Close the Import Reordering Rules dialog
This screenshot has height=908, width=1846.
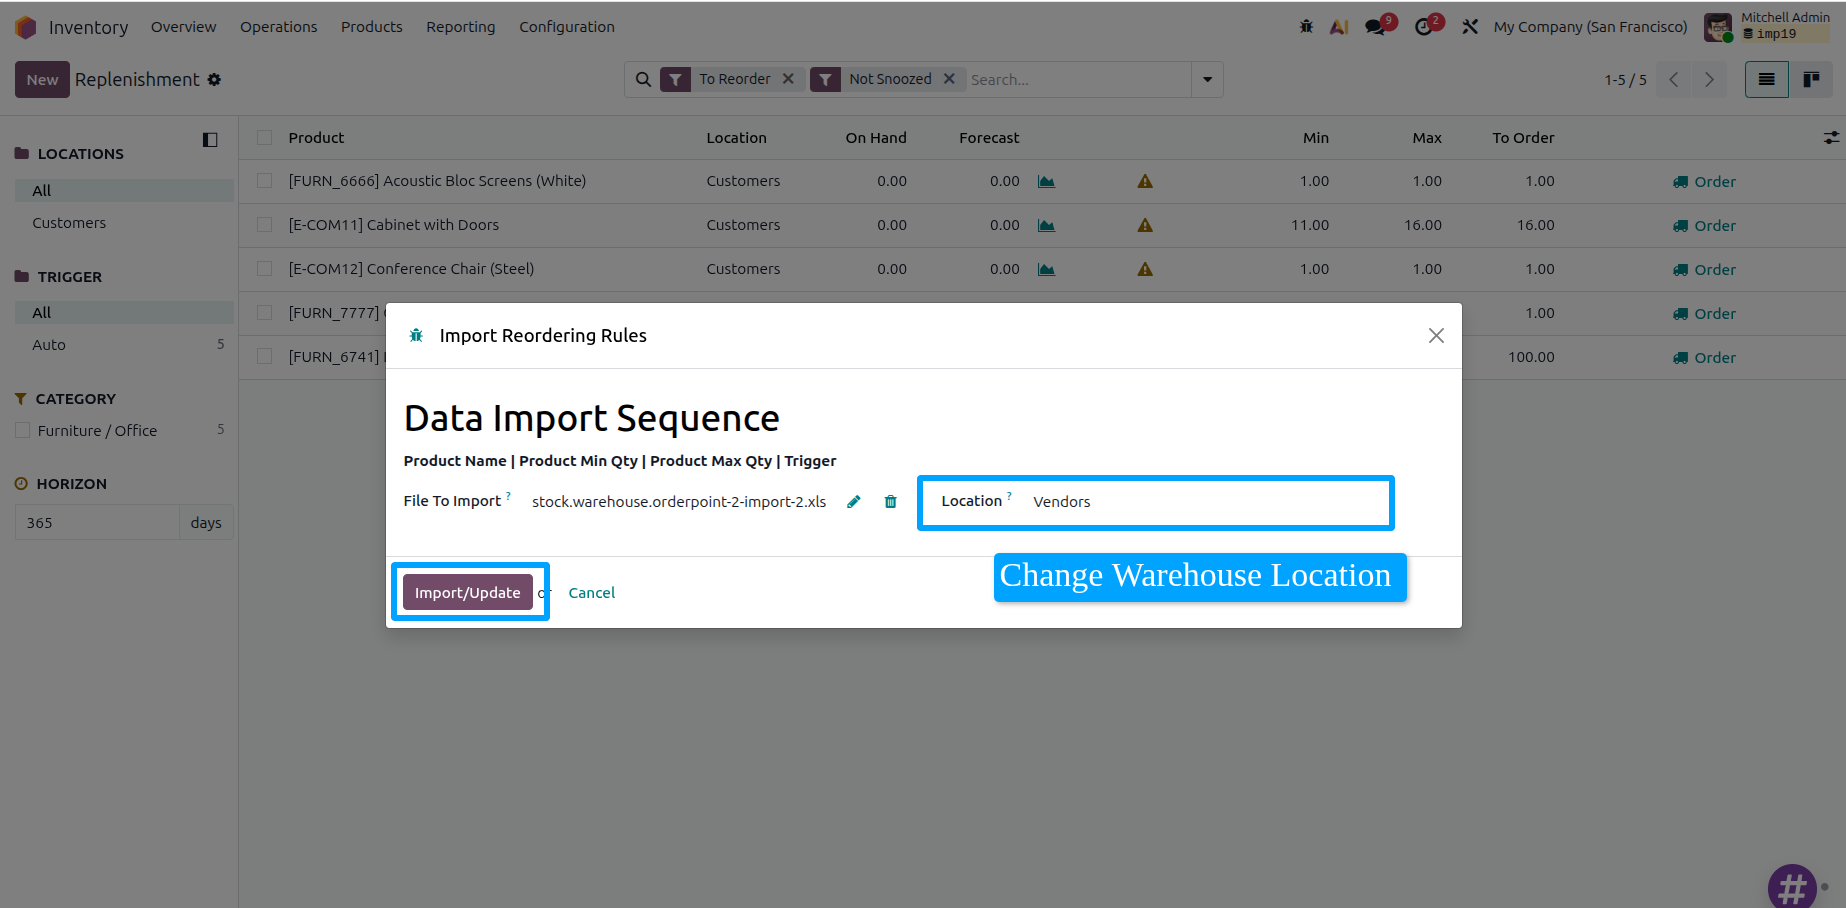[x=1436, y=336]
